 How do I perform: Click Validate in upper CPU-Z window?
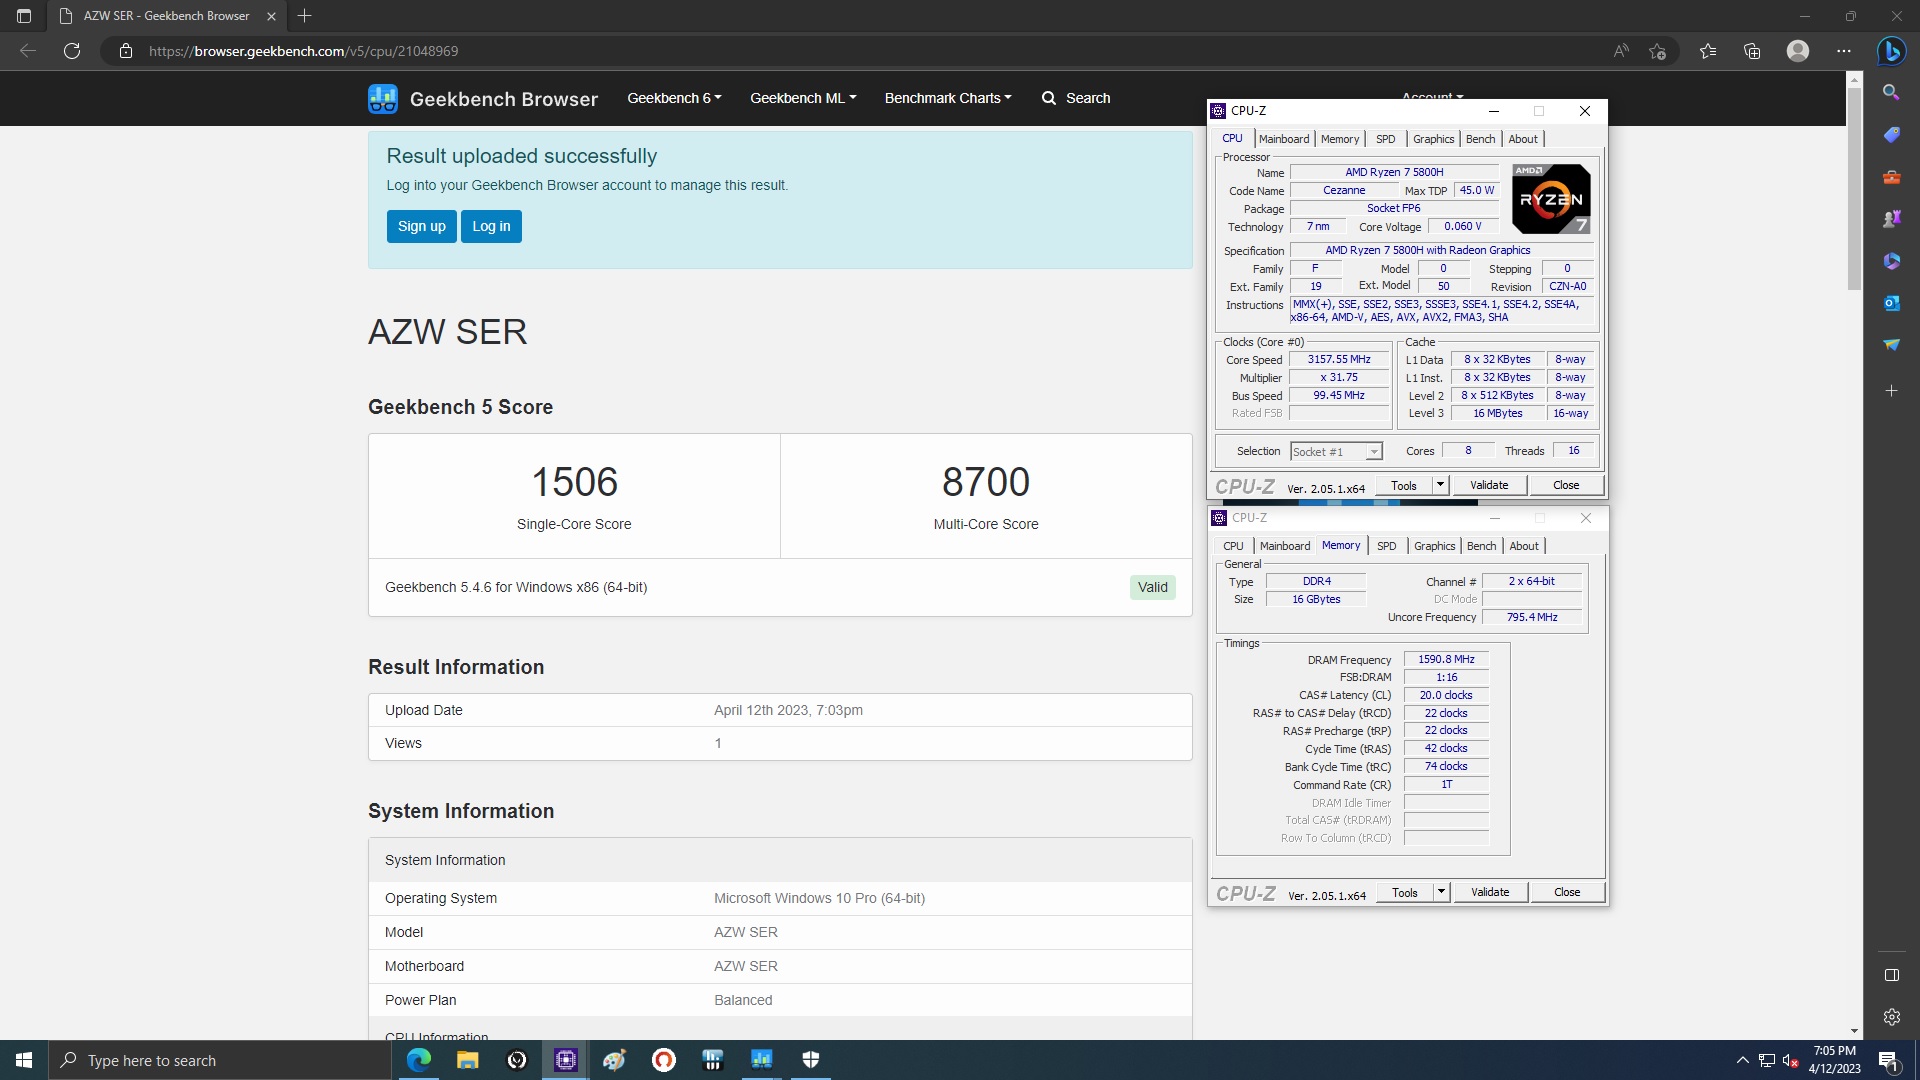coord(1489,485)
